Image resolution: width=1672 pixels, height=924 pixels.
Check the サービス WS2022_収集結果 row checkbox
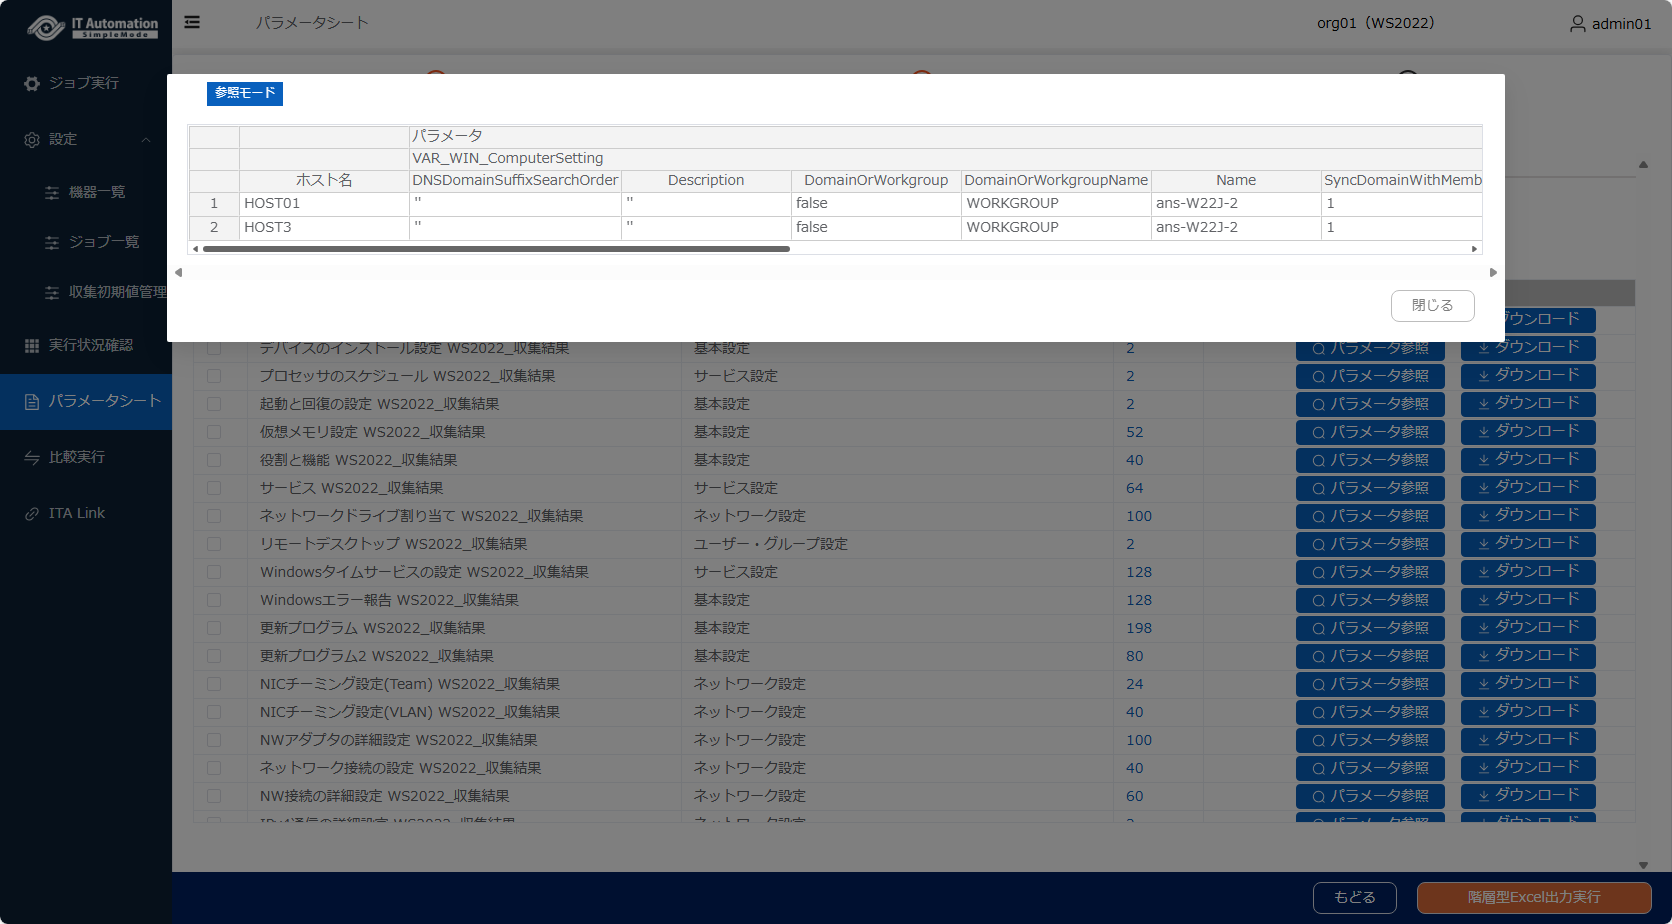(214, 488)
